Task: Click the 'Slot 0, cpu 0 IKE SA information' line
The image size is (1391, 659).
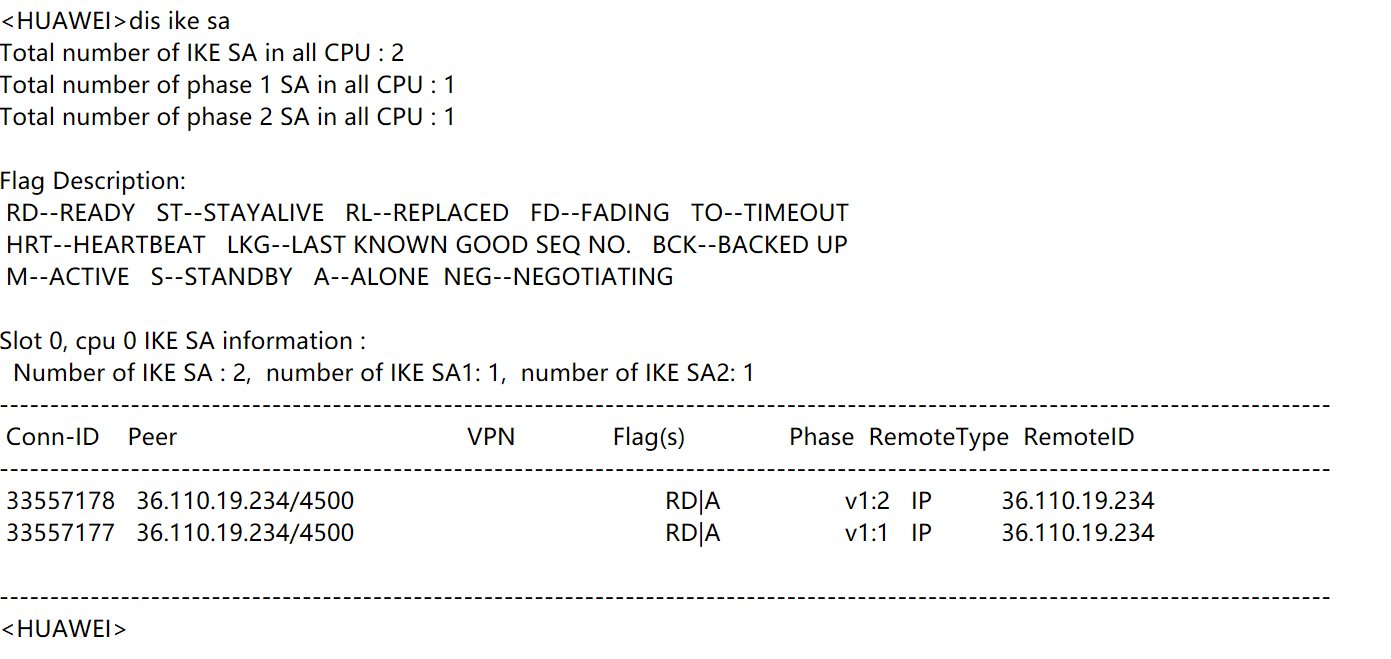Action: [x=176, y=341]
